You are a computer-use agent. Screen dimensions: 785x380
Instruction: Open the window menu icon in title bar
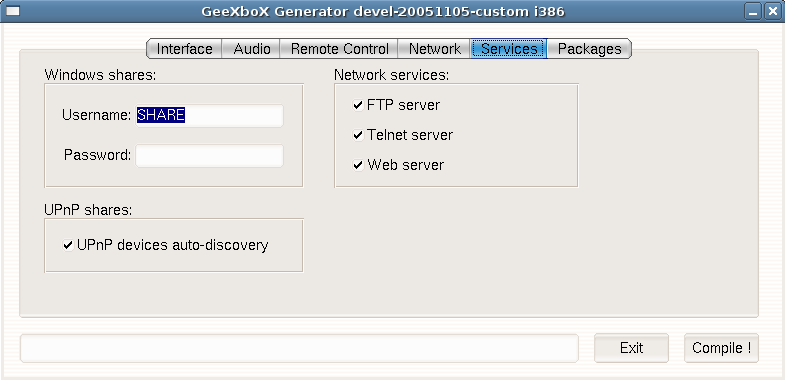point(12,11)
